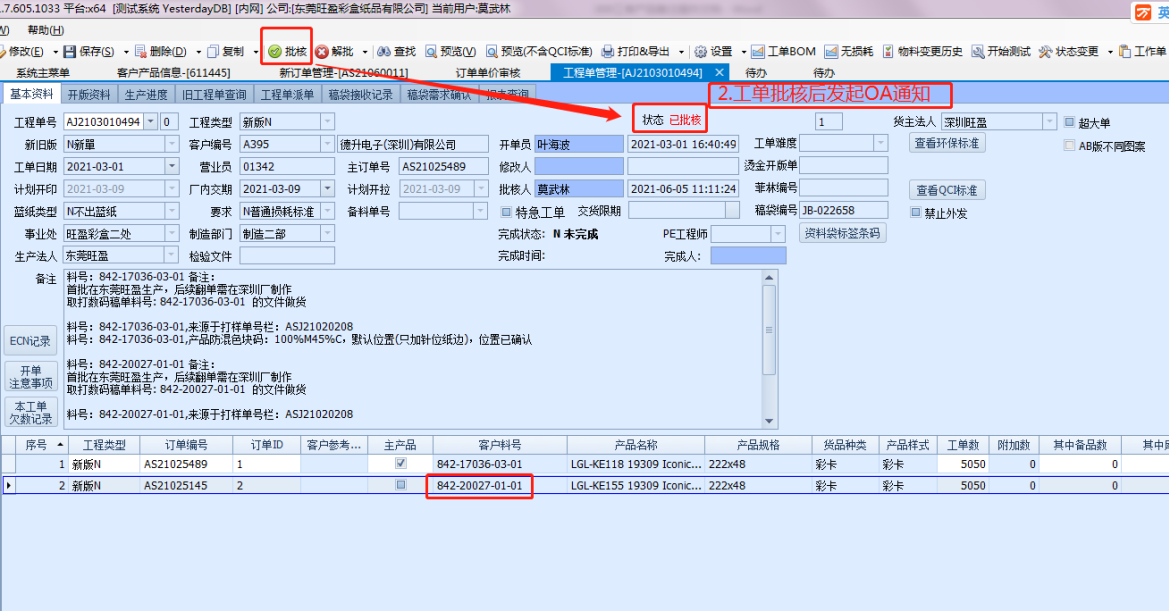
Task: Open the 工程类型 新版N dropdown
Action: coord(327,122)
